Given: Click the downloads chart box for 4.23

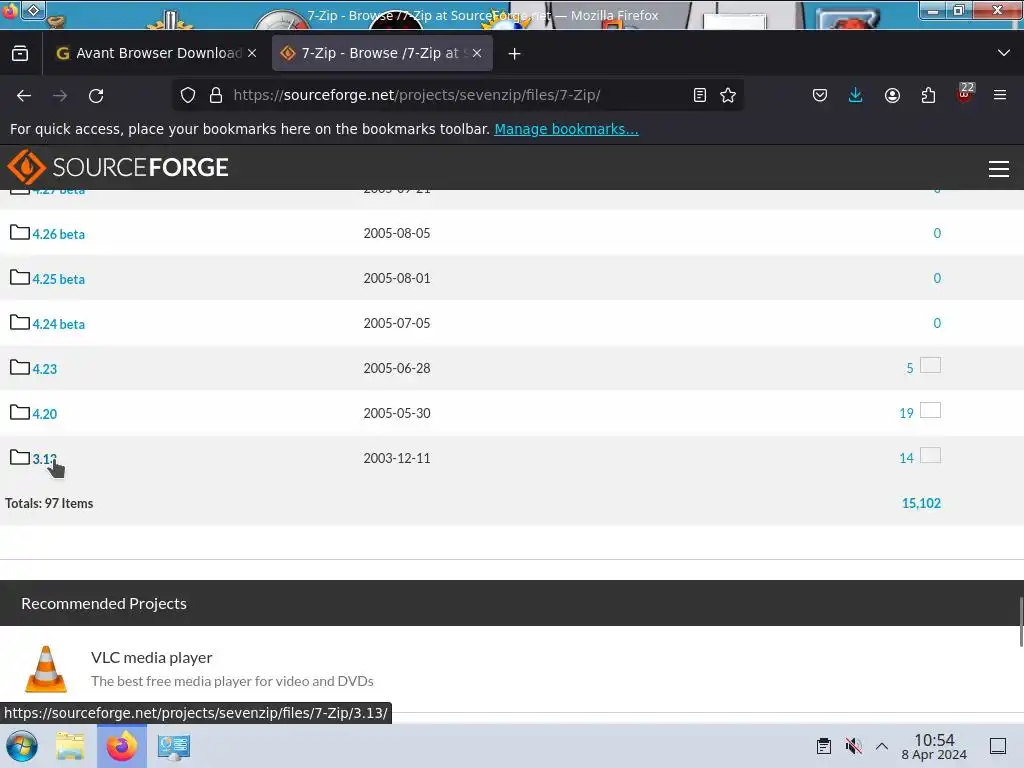Looking at the screenshot, I should [x=931, y=365].
